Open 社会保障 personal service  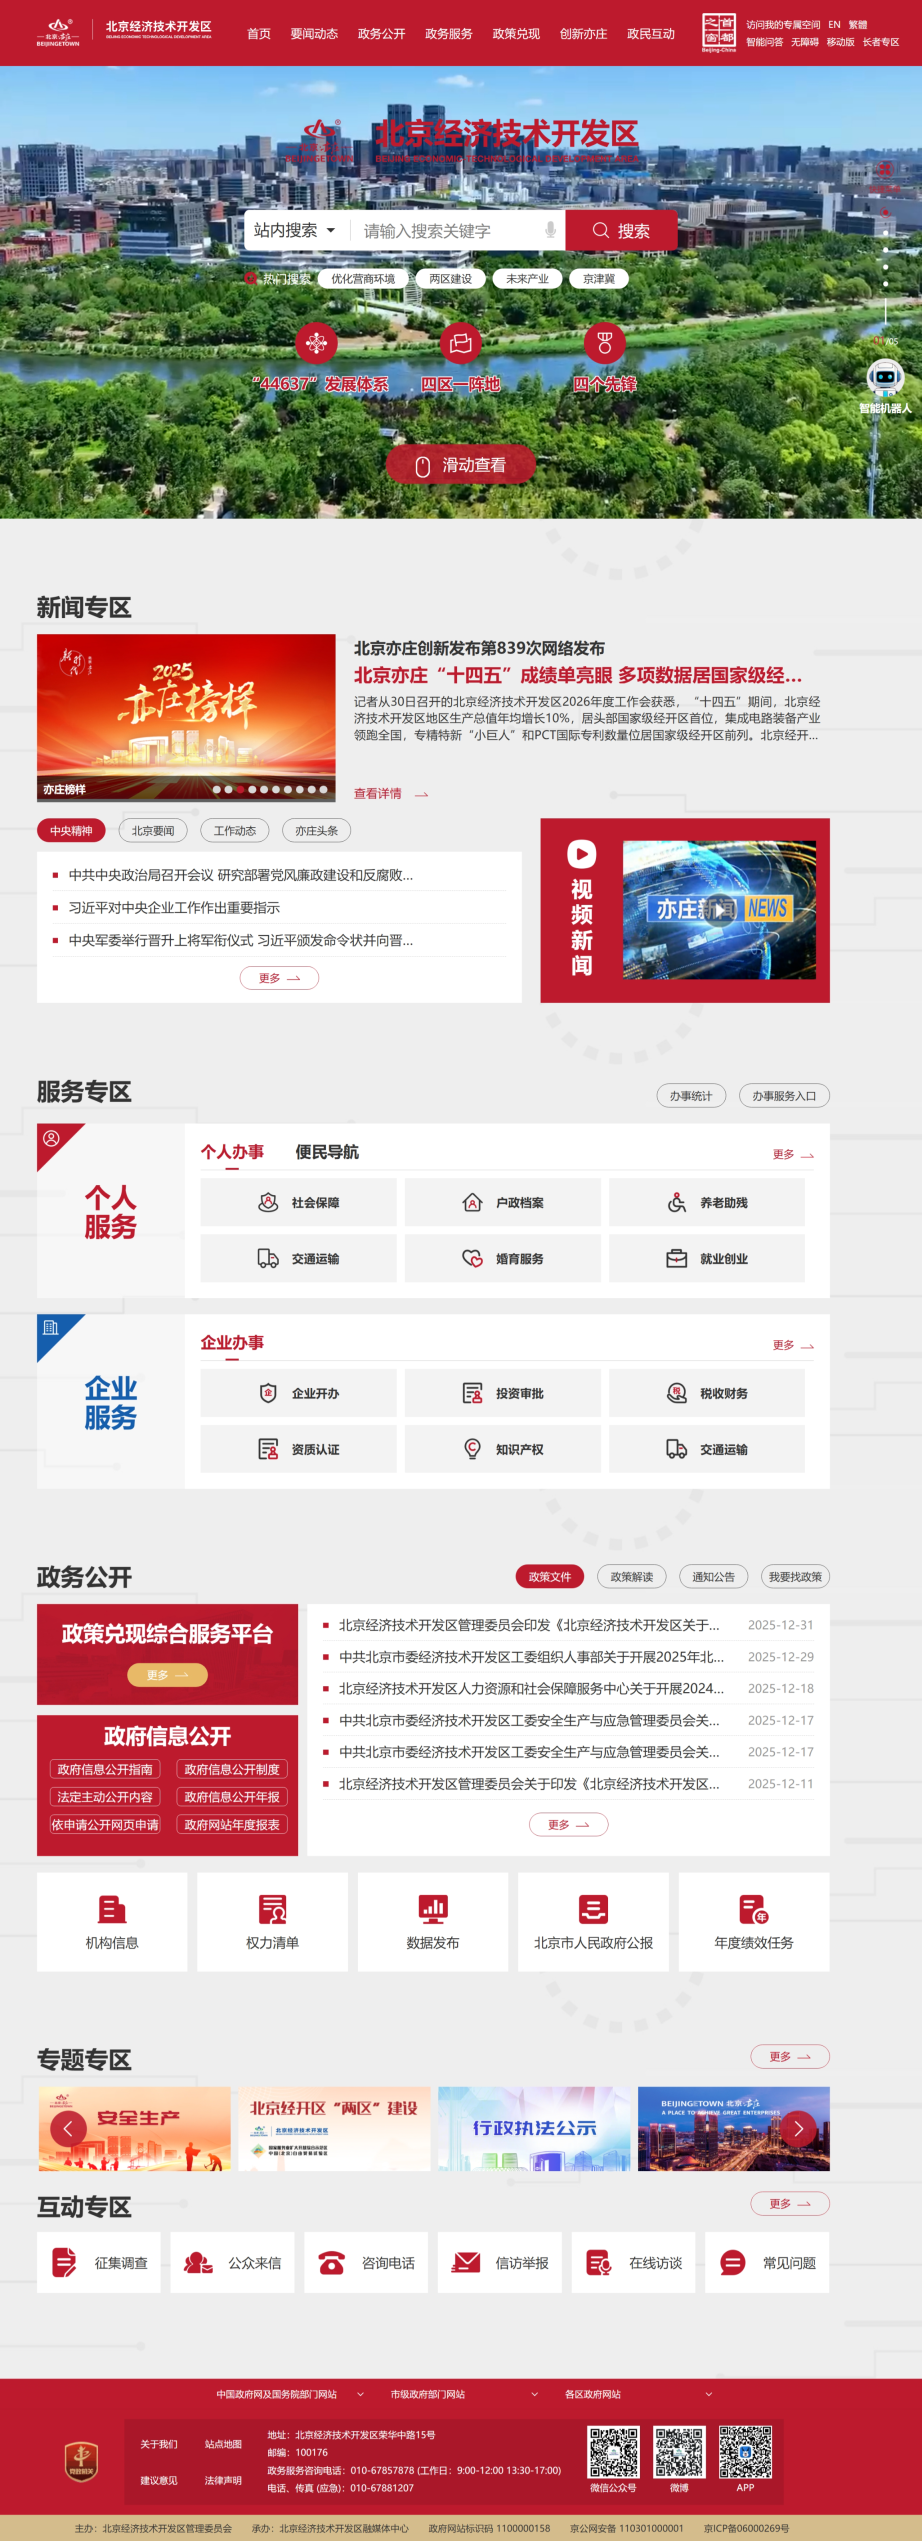click(x=298, y=1202)
